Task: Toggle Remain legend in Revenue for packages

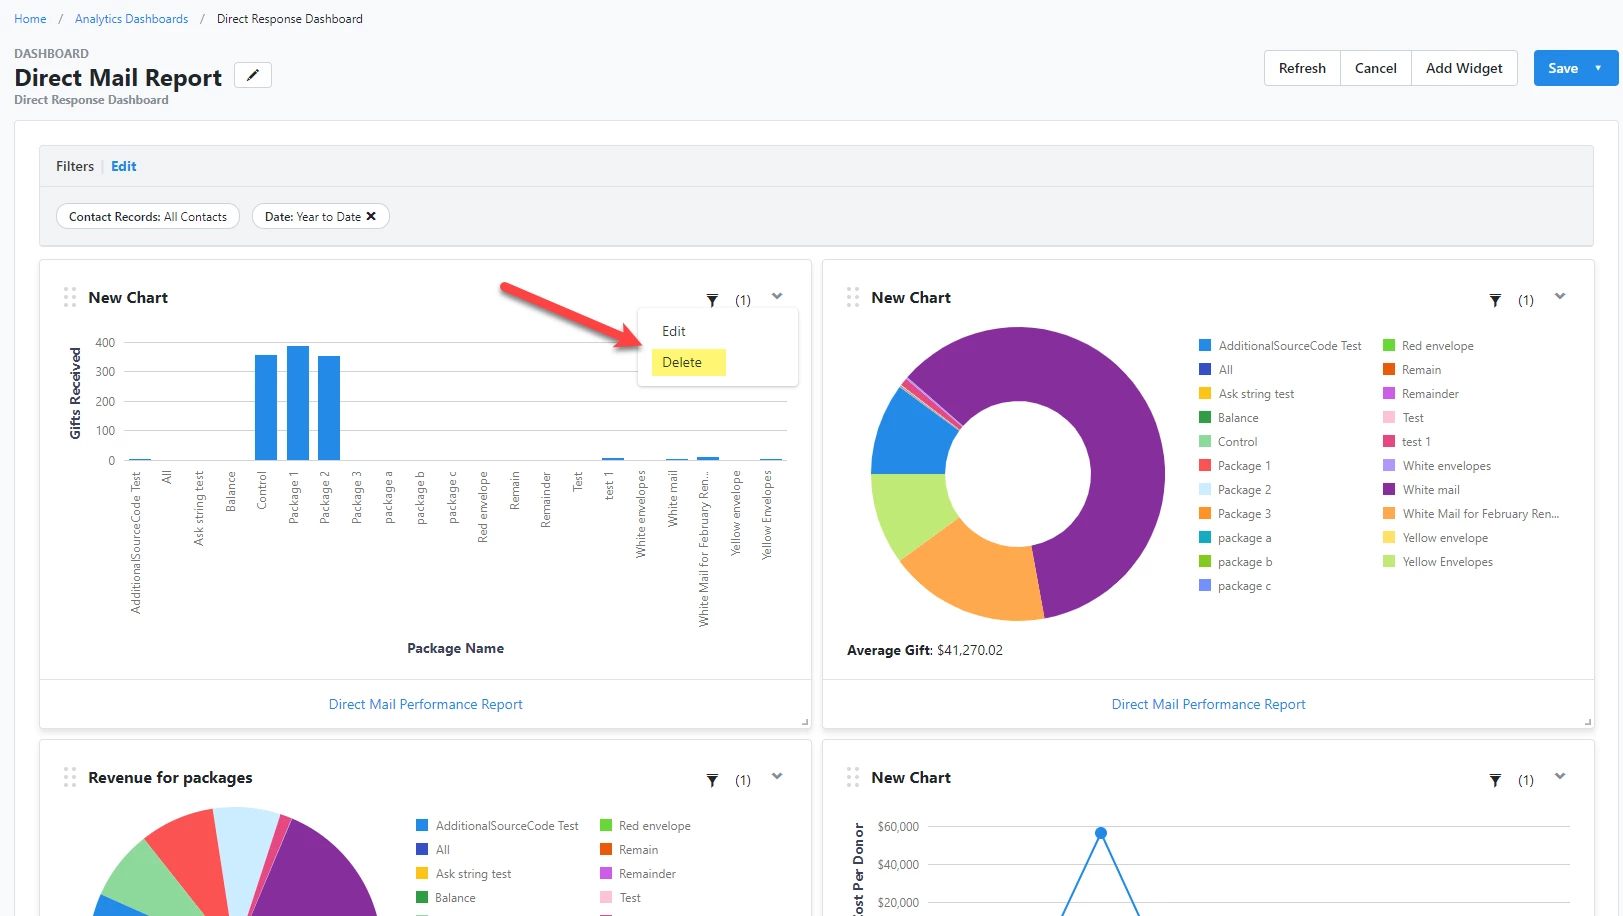Action: point(629,850)
